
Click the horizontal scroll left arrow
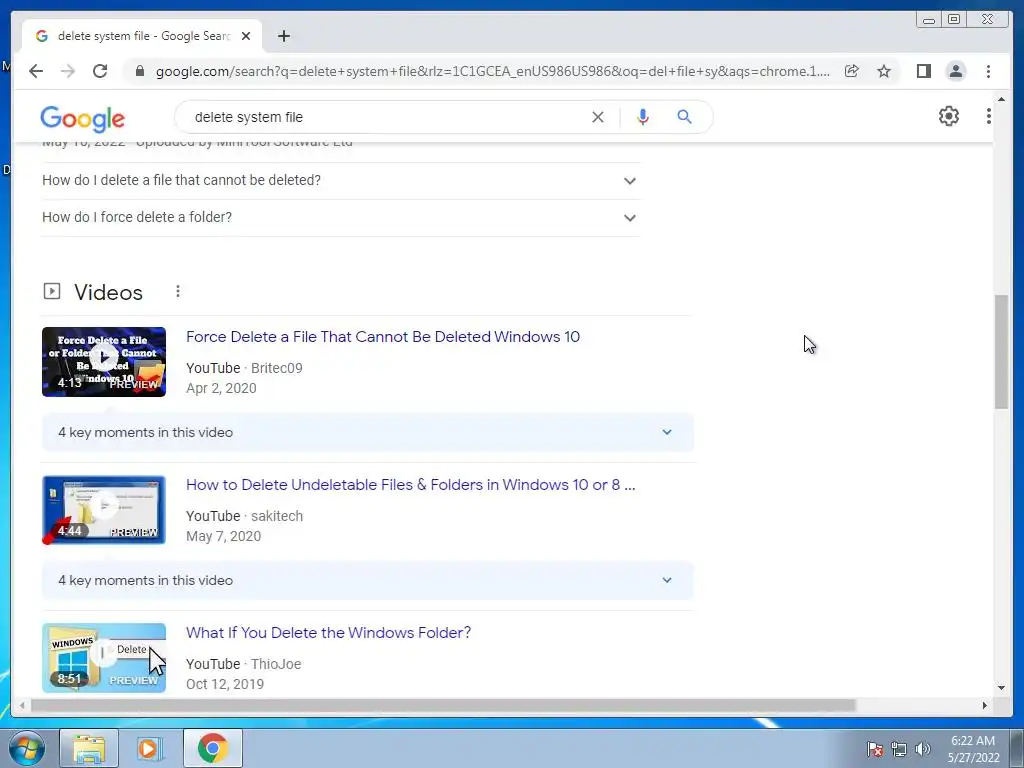tap(22, 705)
